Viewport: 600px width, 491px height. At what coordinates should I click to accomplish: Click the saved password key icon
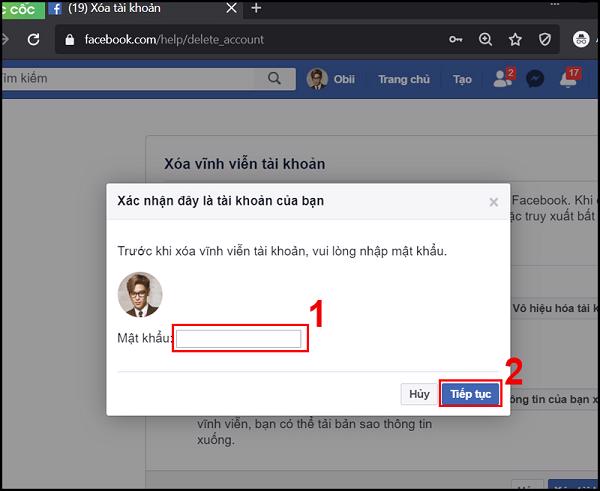[x=457, y=40]
